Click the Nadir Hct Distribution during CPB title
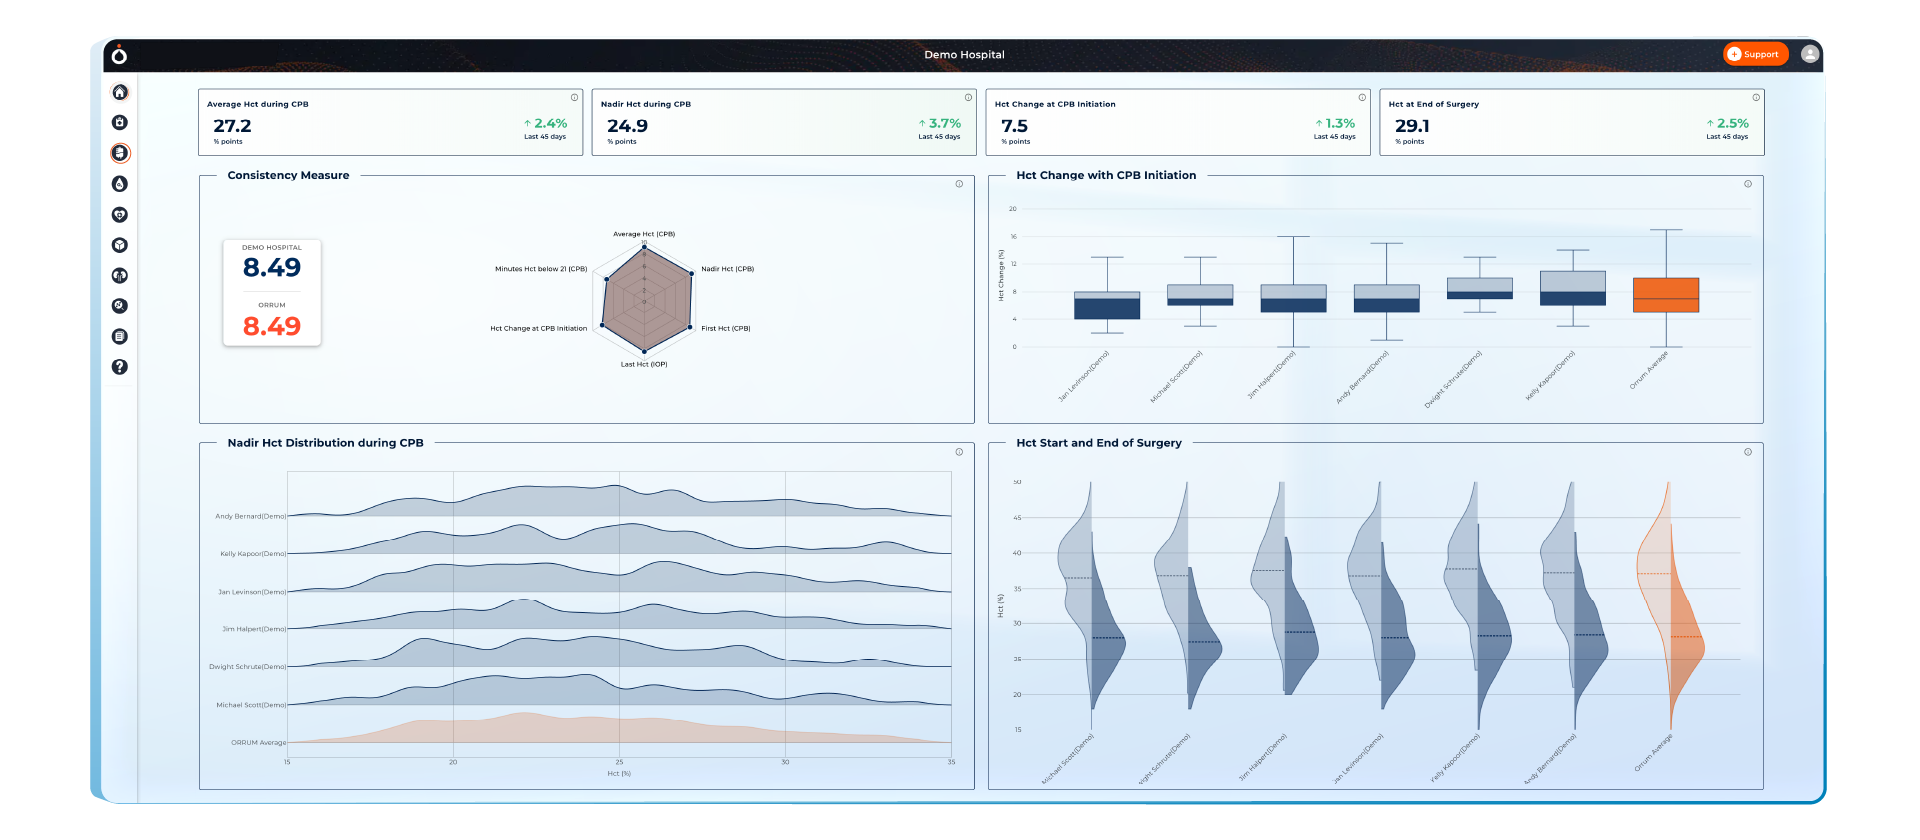The height and width of the screenshot is (840, 1920). click(x=325, y=443)
